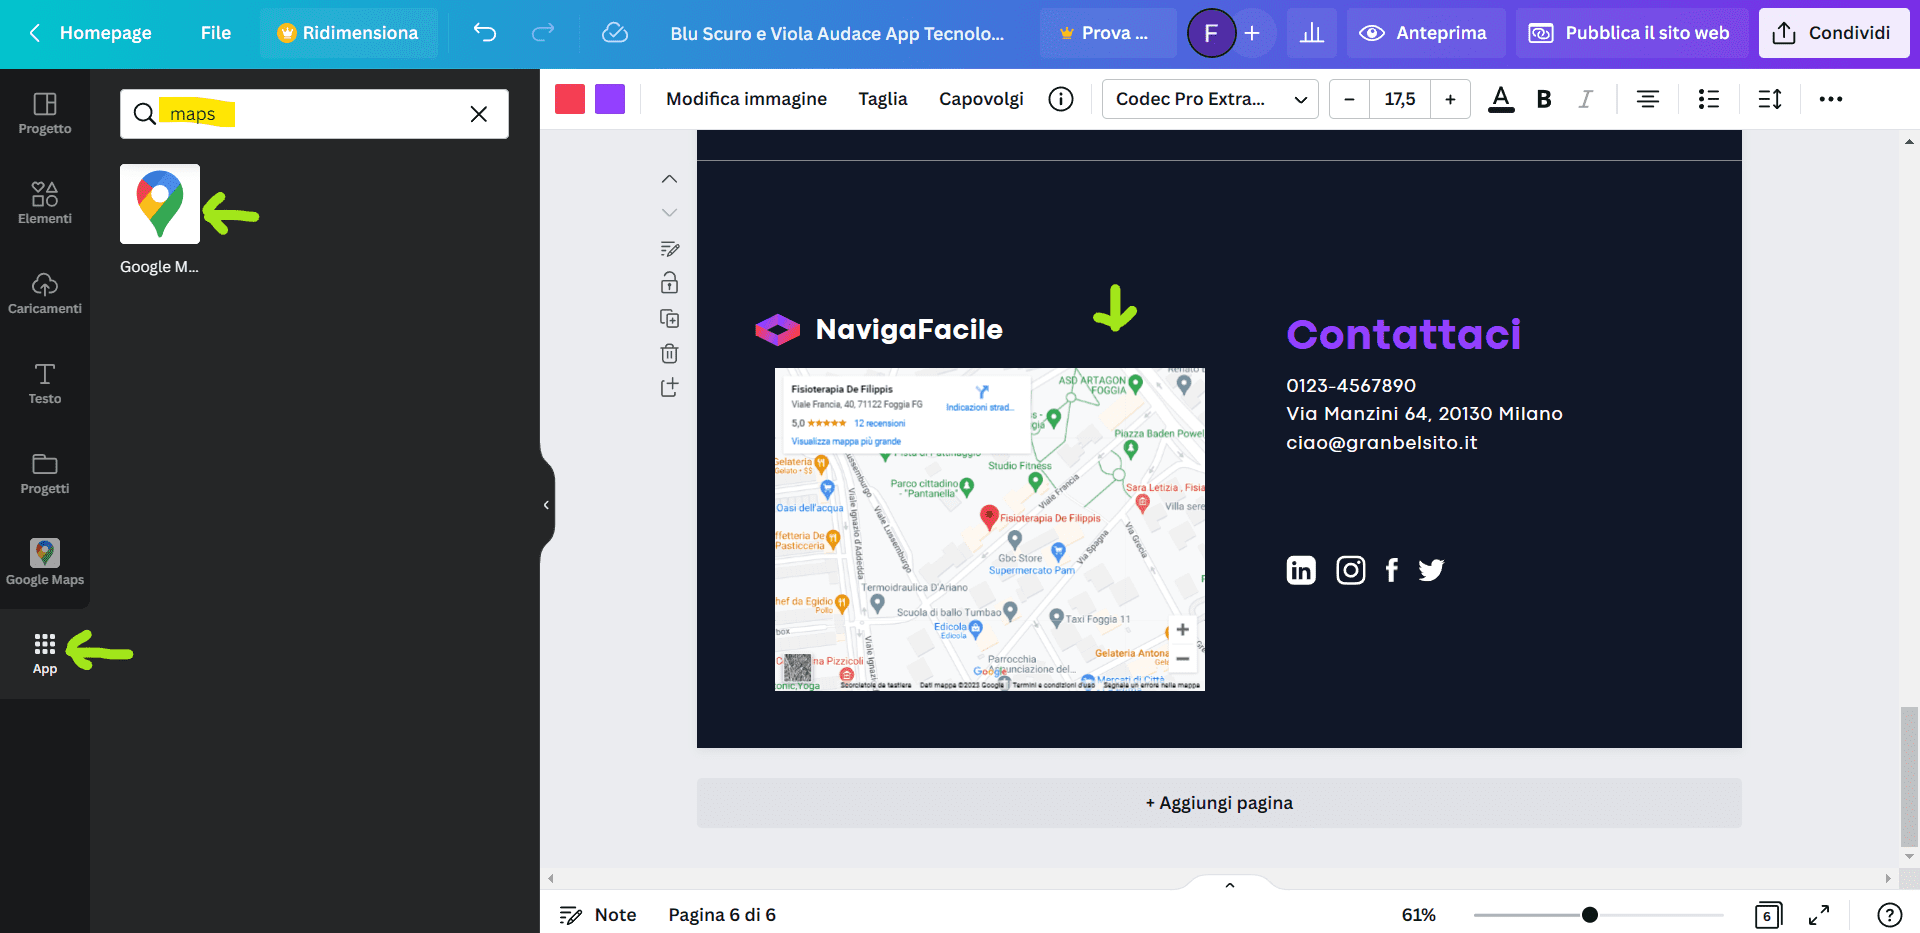Open line spacing options
The image size is (1920, 933).
(x=1770, y=99)
